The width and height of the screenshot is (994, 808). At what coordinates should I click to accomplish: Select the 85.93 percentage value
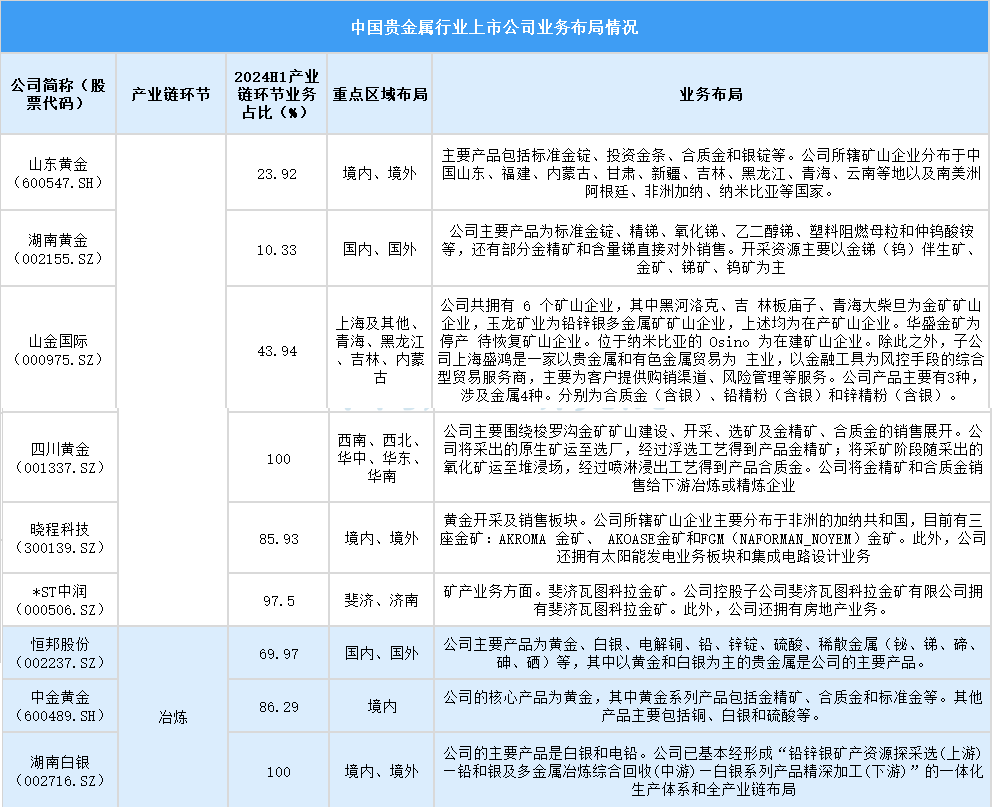point(278,539)
